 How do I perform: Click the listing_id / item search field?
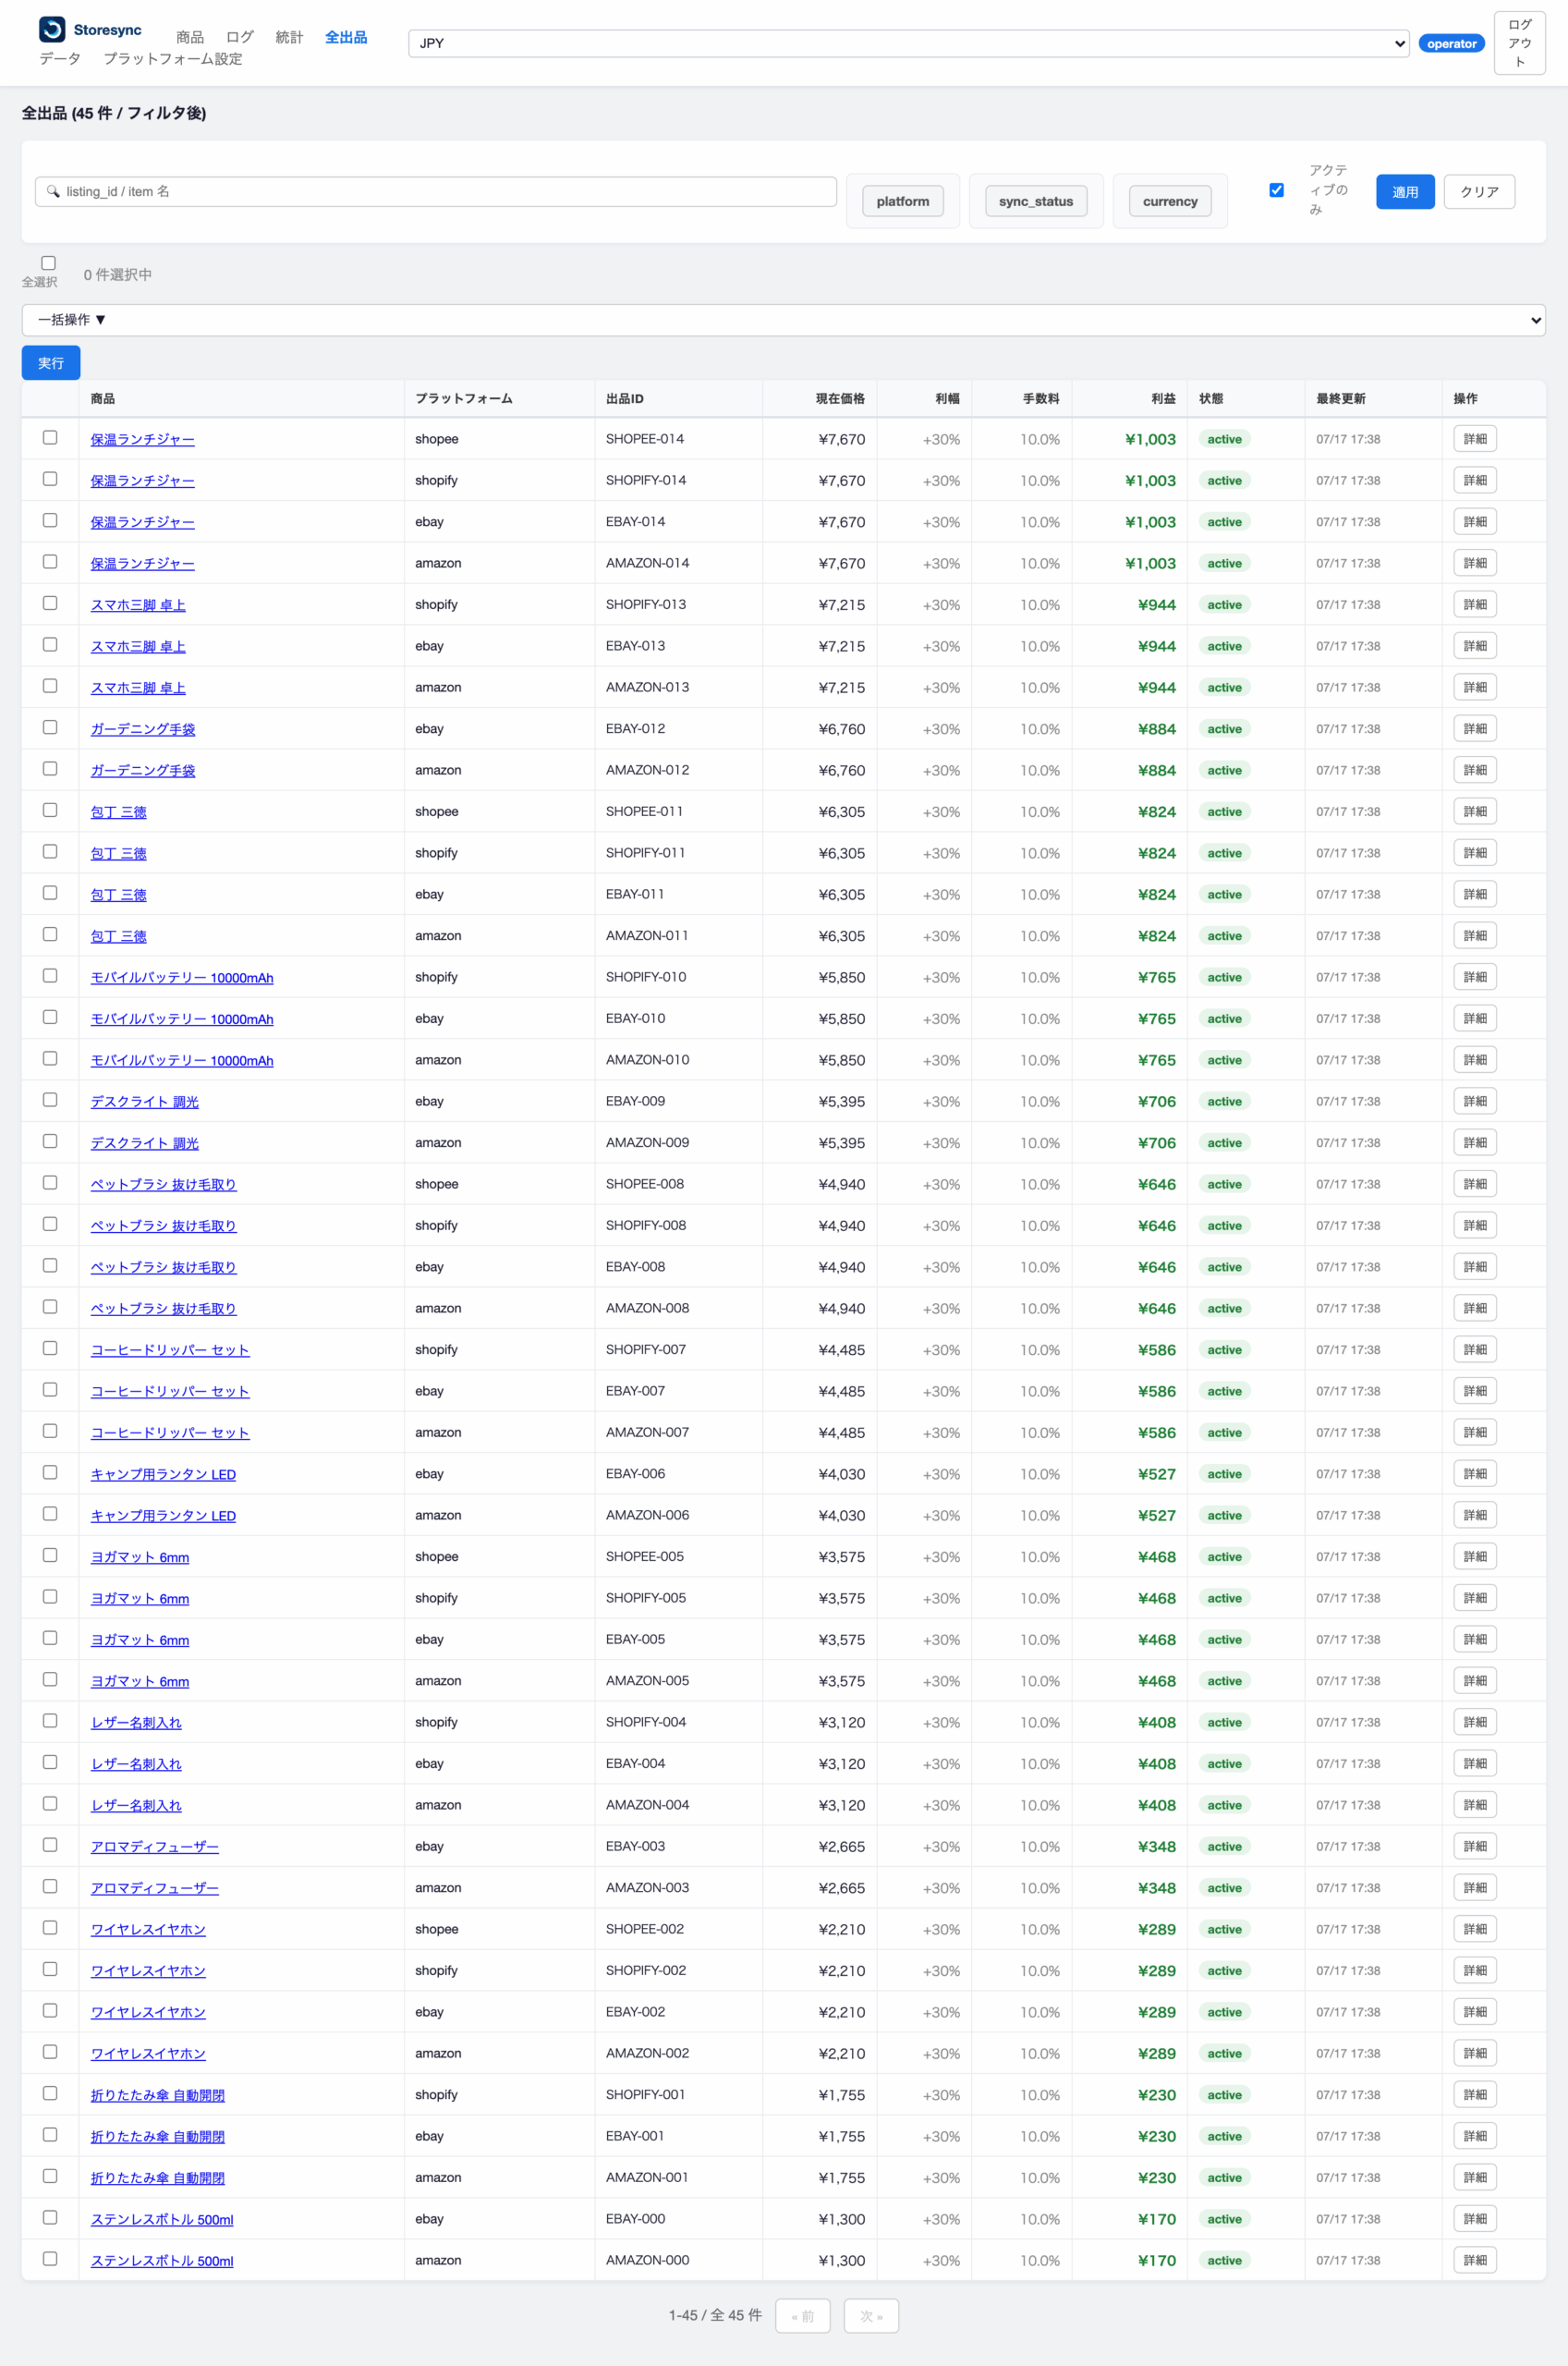[x=436, y=191]
